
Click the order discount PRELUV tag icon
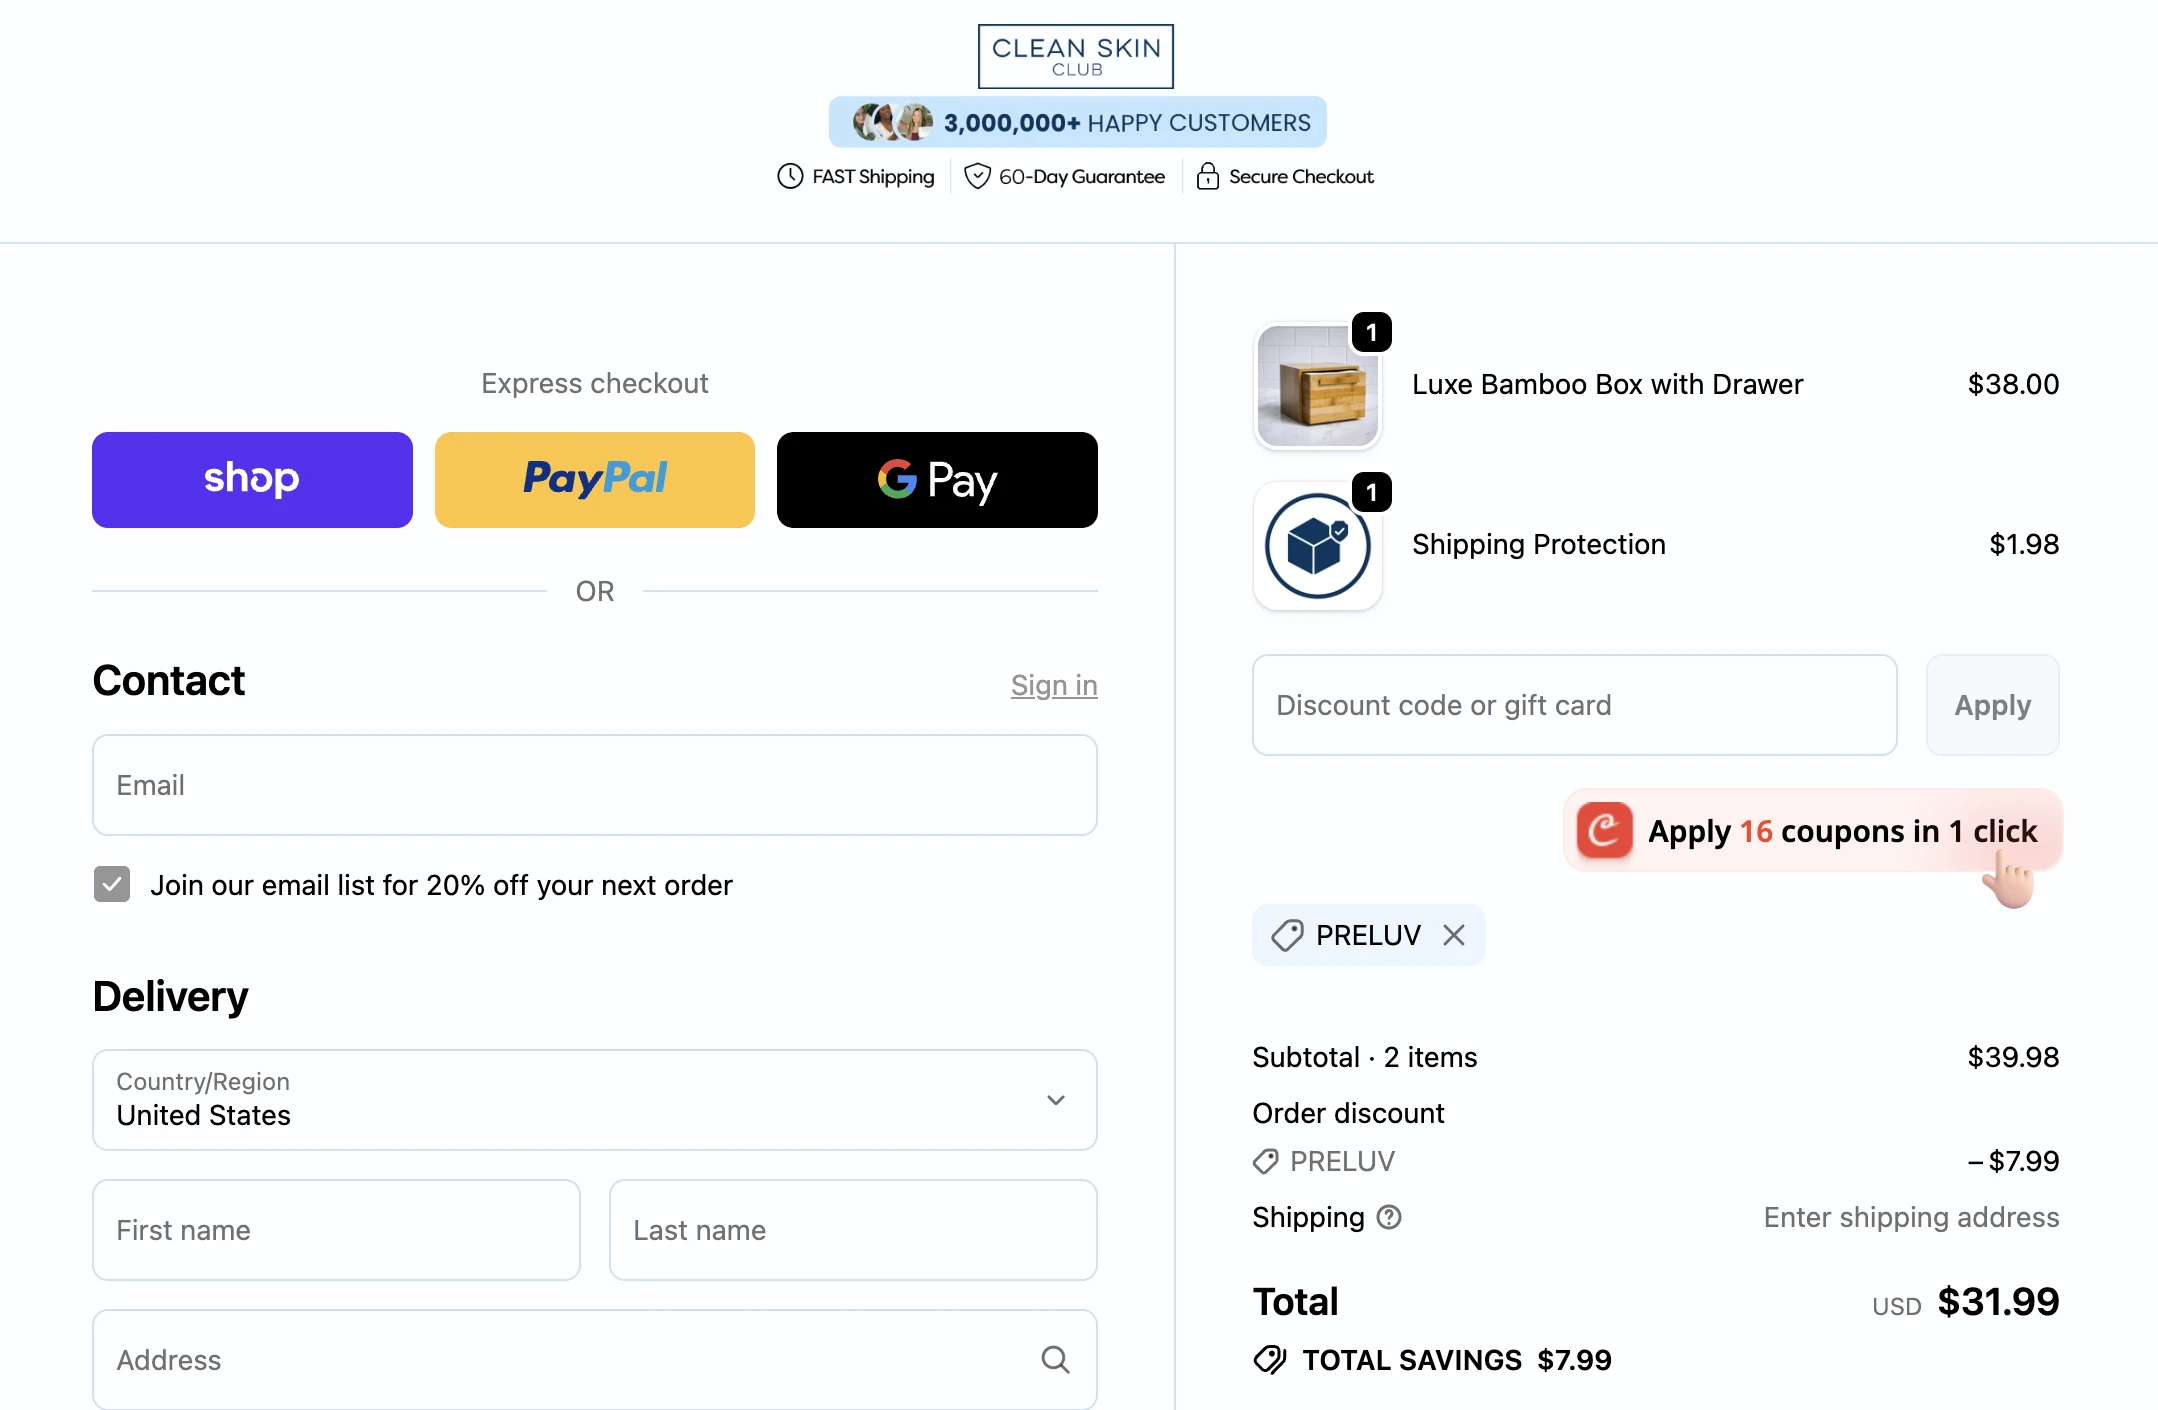pos(1265,1161)
